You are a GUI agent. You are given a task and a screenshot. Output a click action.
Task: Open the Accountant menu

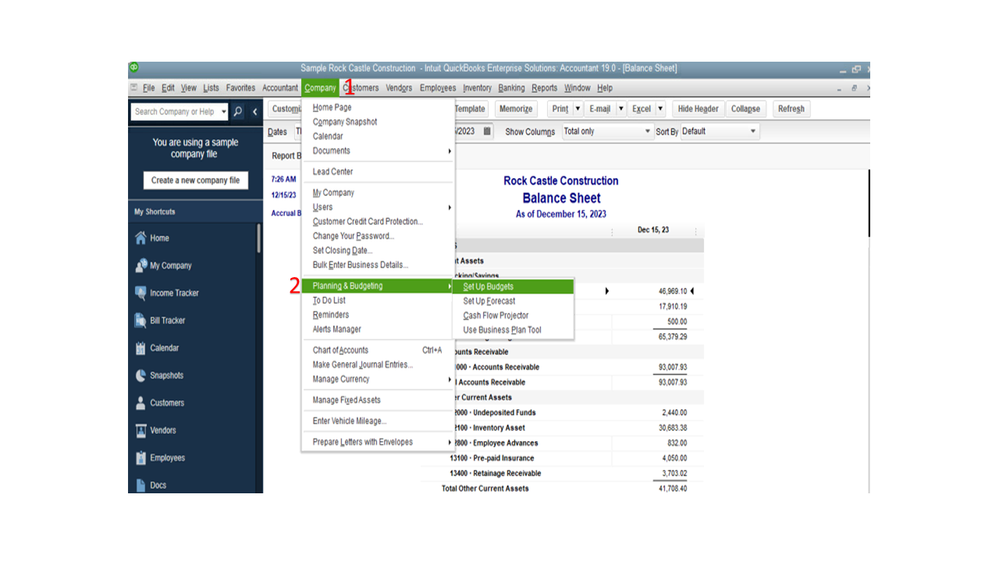(280, 88)
